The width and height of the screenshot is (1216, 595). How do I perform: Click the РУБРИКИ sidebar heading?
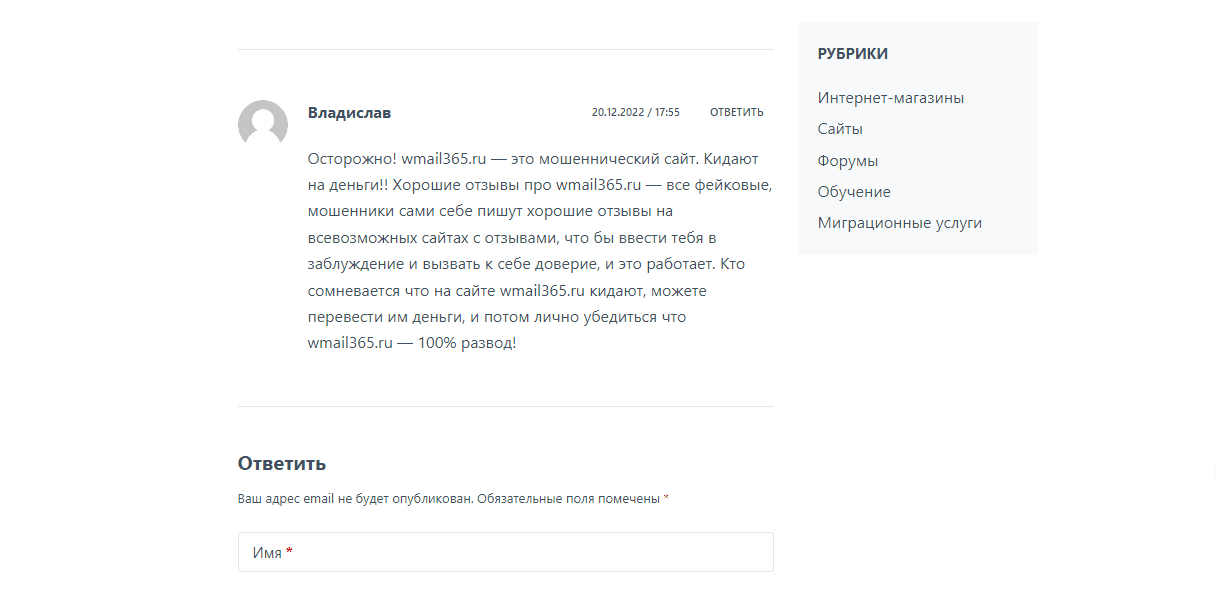coord(852,54)
